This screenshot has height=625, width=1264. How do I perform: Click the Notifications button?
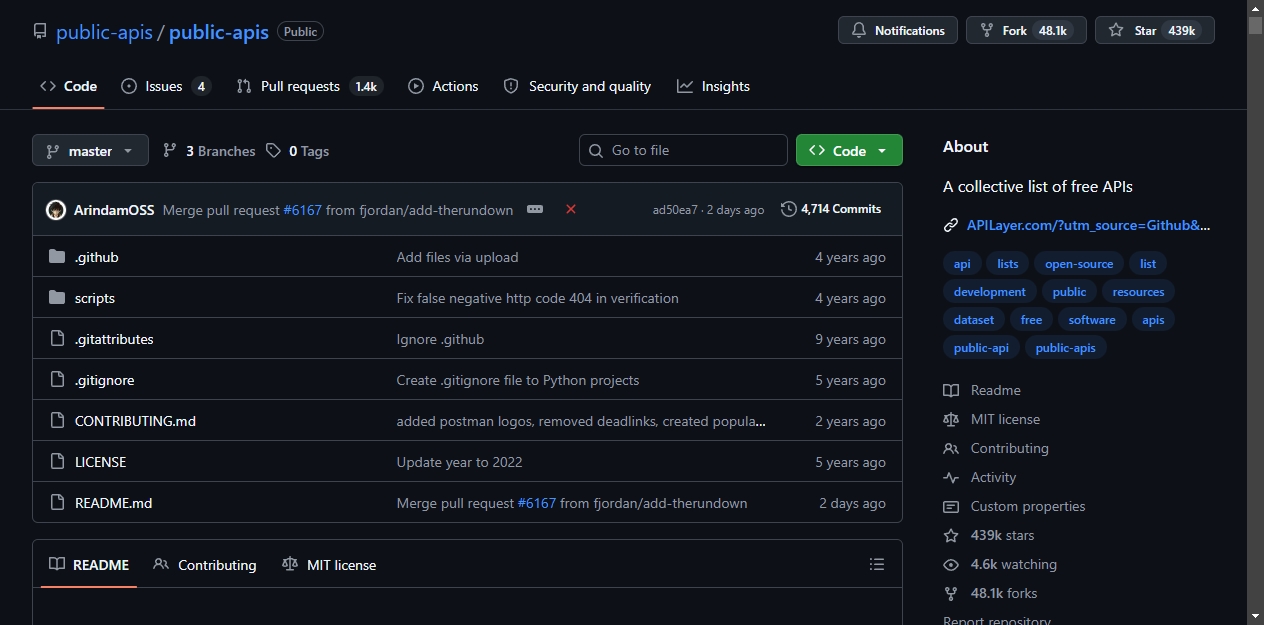click(x=898, y=31)
